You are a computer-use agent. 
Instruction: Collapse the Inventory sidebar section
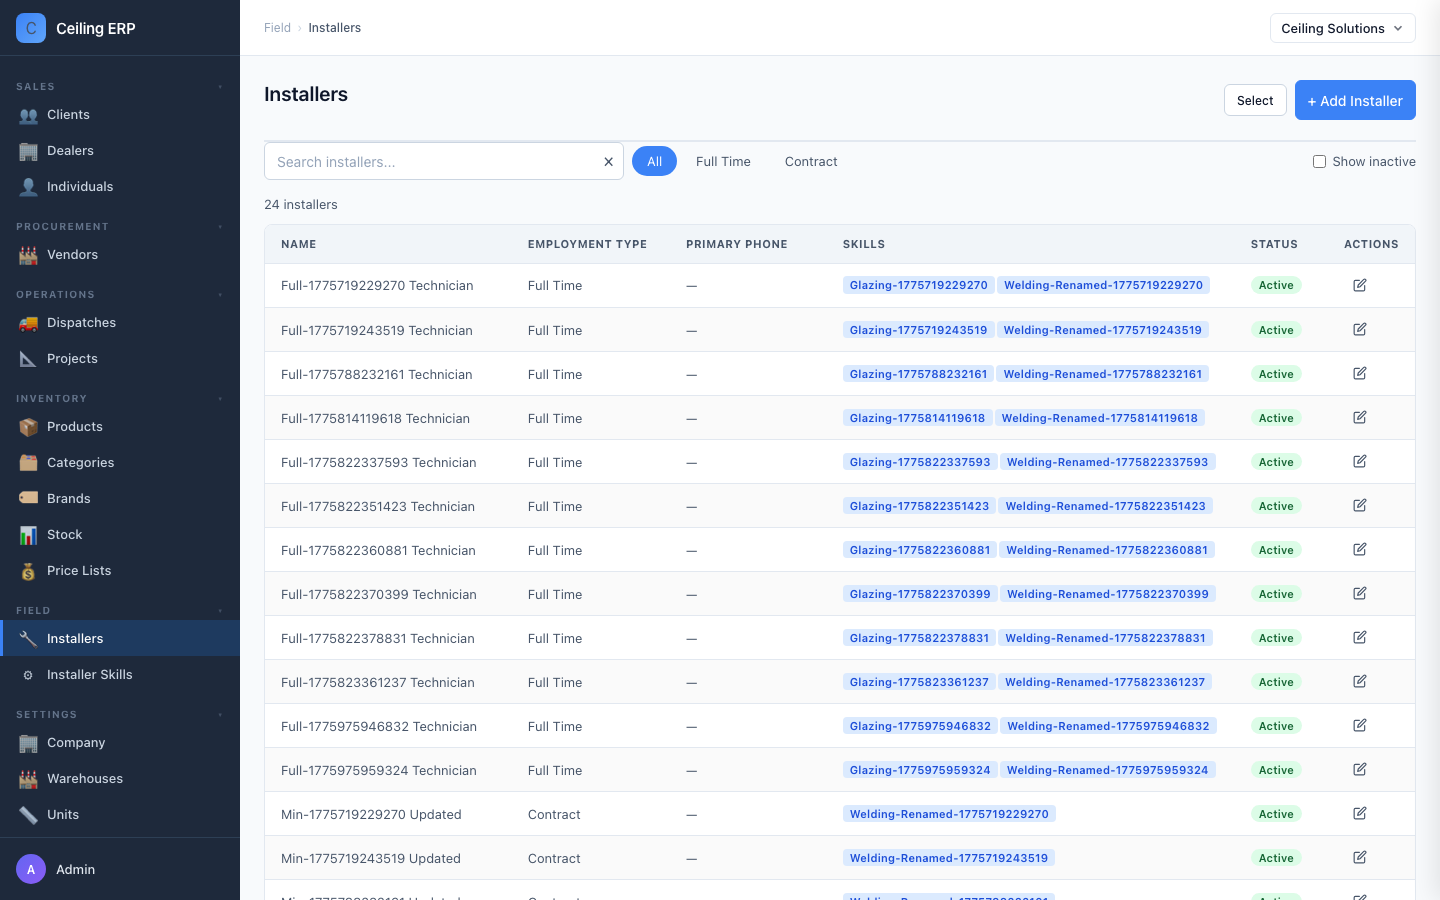pos(220,399)
